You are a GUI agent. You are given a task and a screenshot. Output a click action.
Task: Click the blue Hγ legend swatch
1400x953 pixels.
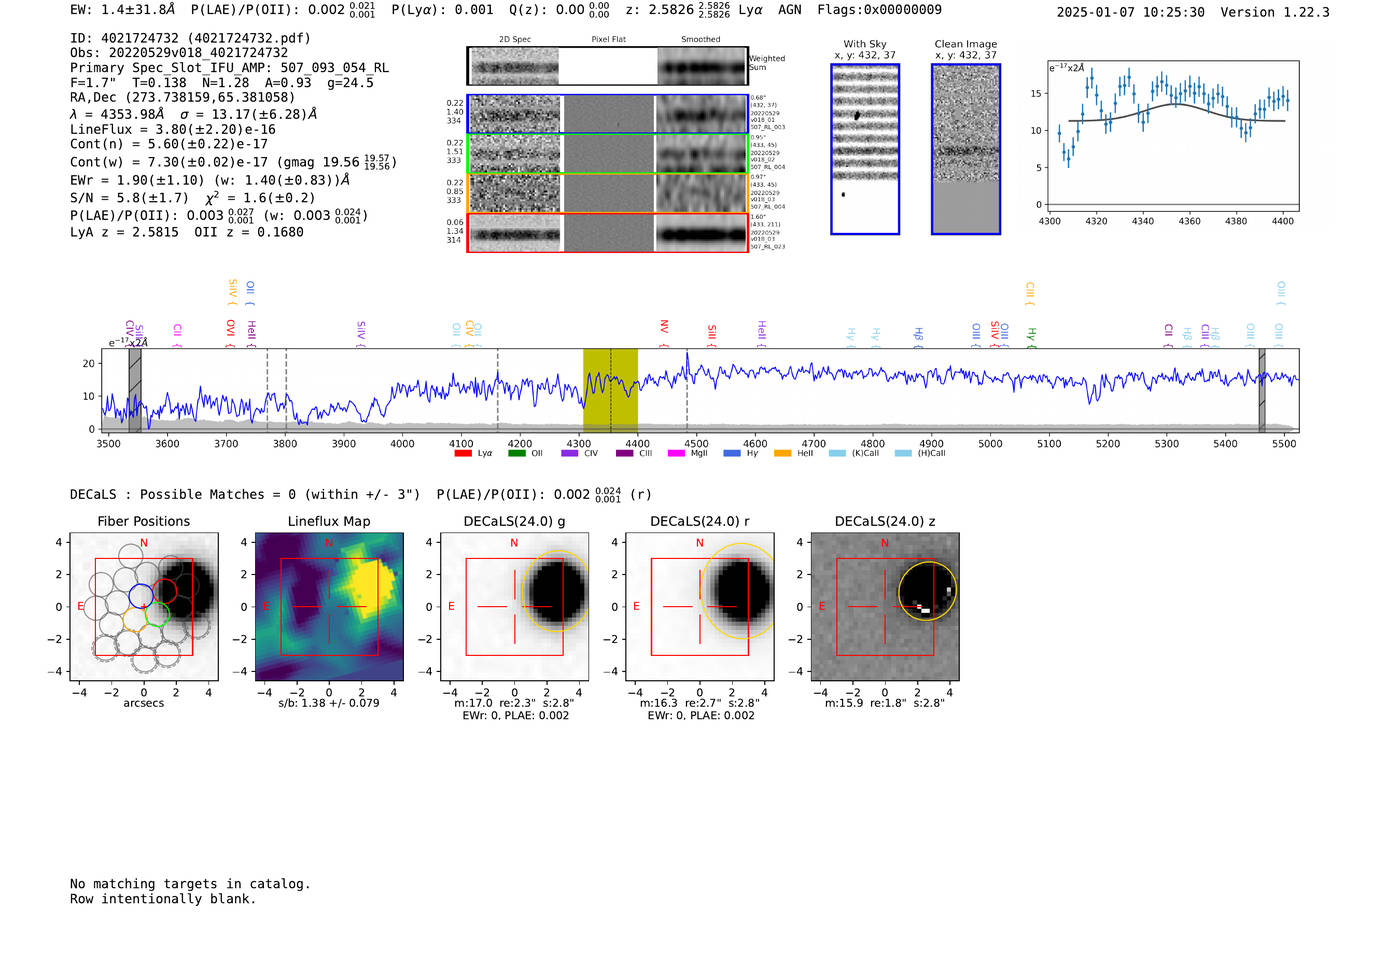tap(732, 453)
